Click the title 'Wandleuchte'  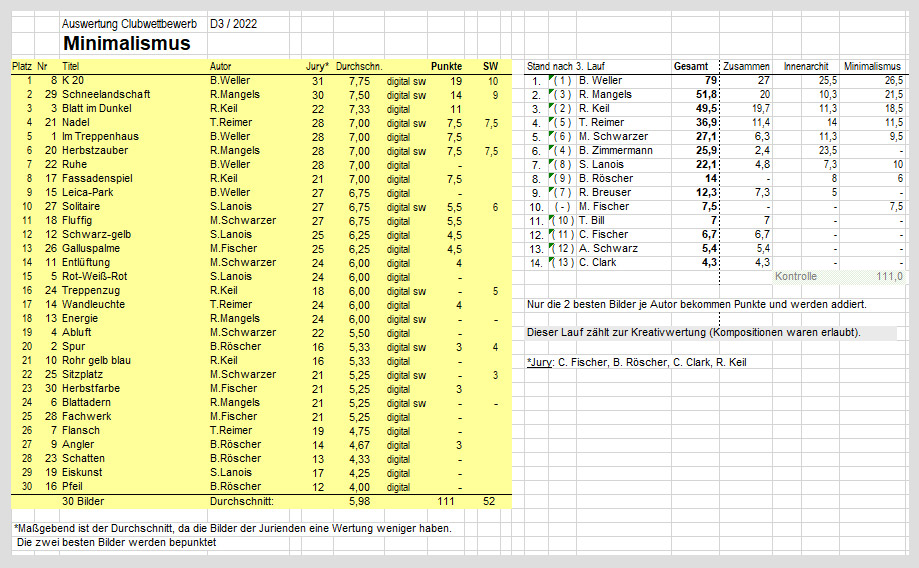(x=94, y=305)
